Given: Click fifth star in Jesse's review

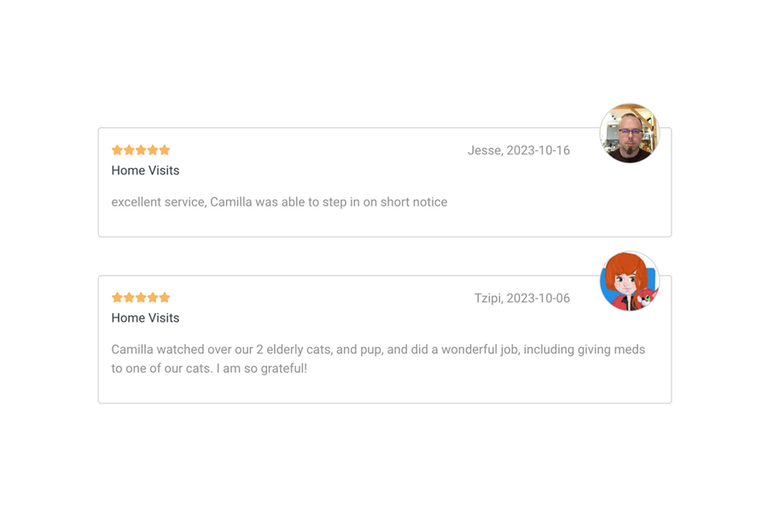Looking at the screenshot, I should pyautogui.click(x=165, y=150).
